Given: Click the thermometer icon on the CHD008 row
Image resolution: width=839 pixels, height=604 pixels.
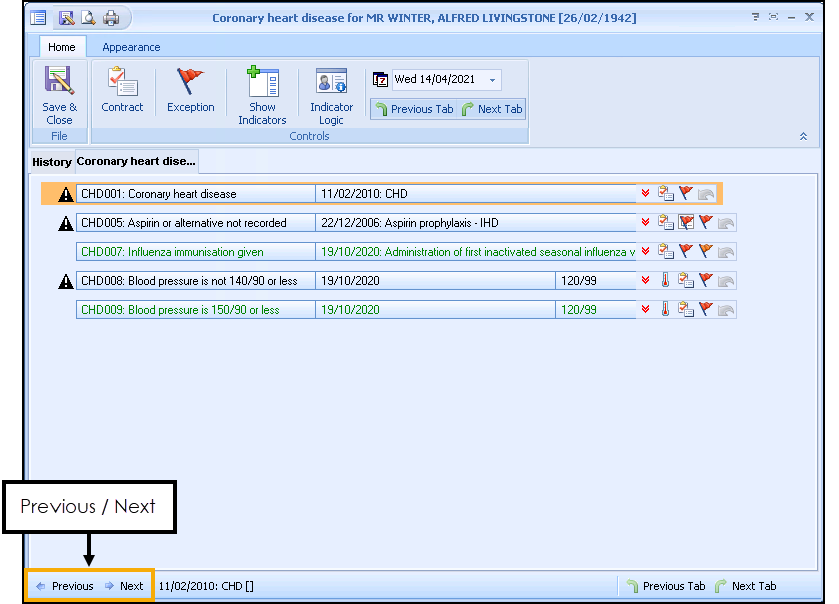Looking at the screenshot, I should pyautogui.click(x=665, y=281).
